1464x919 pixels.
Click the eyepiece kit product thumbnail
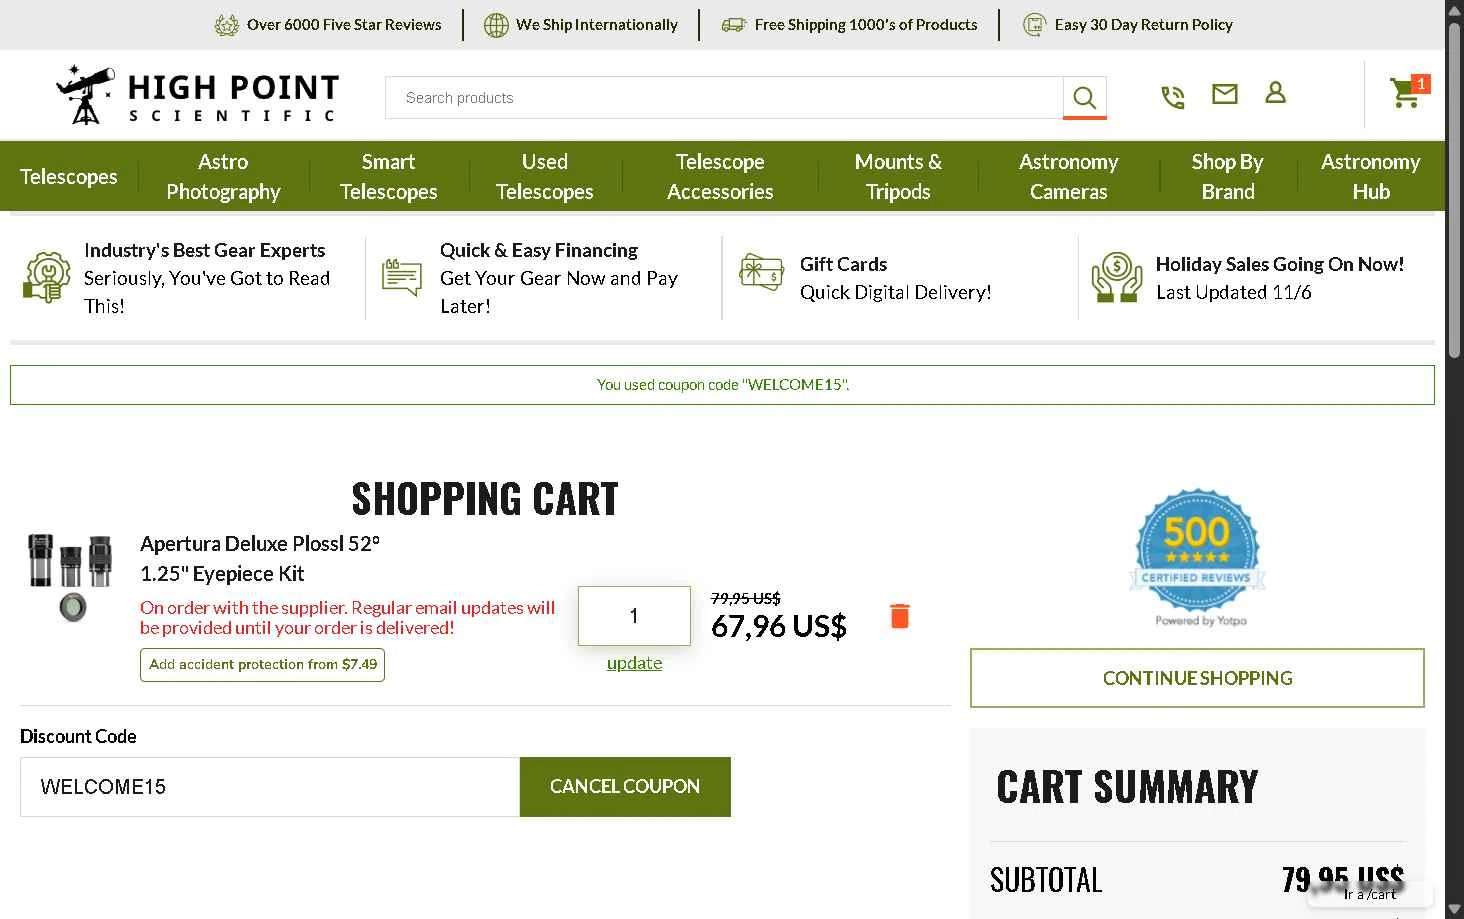[70, 577]
